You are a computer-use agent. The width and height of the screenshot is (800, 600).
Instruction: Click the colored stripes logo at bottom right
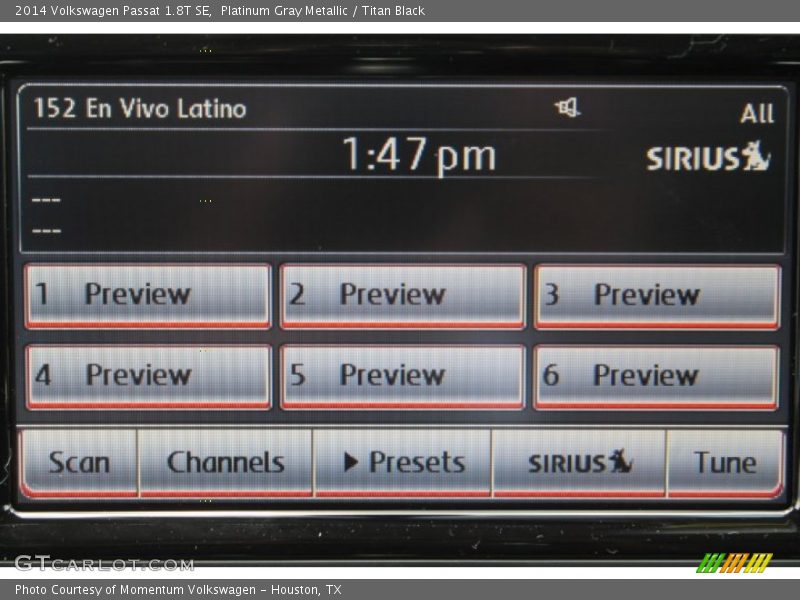(734, 563)
